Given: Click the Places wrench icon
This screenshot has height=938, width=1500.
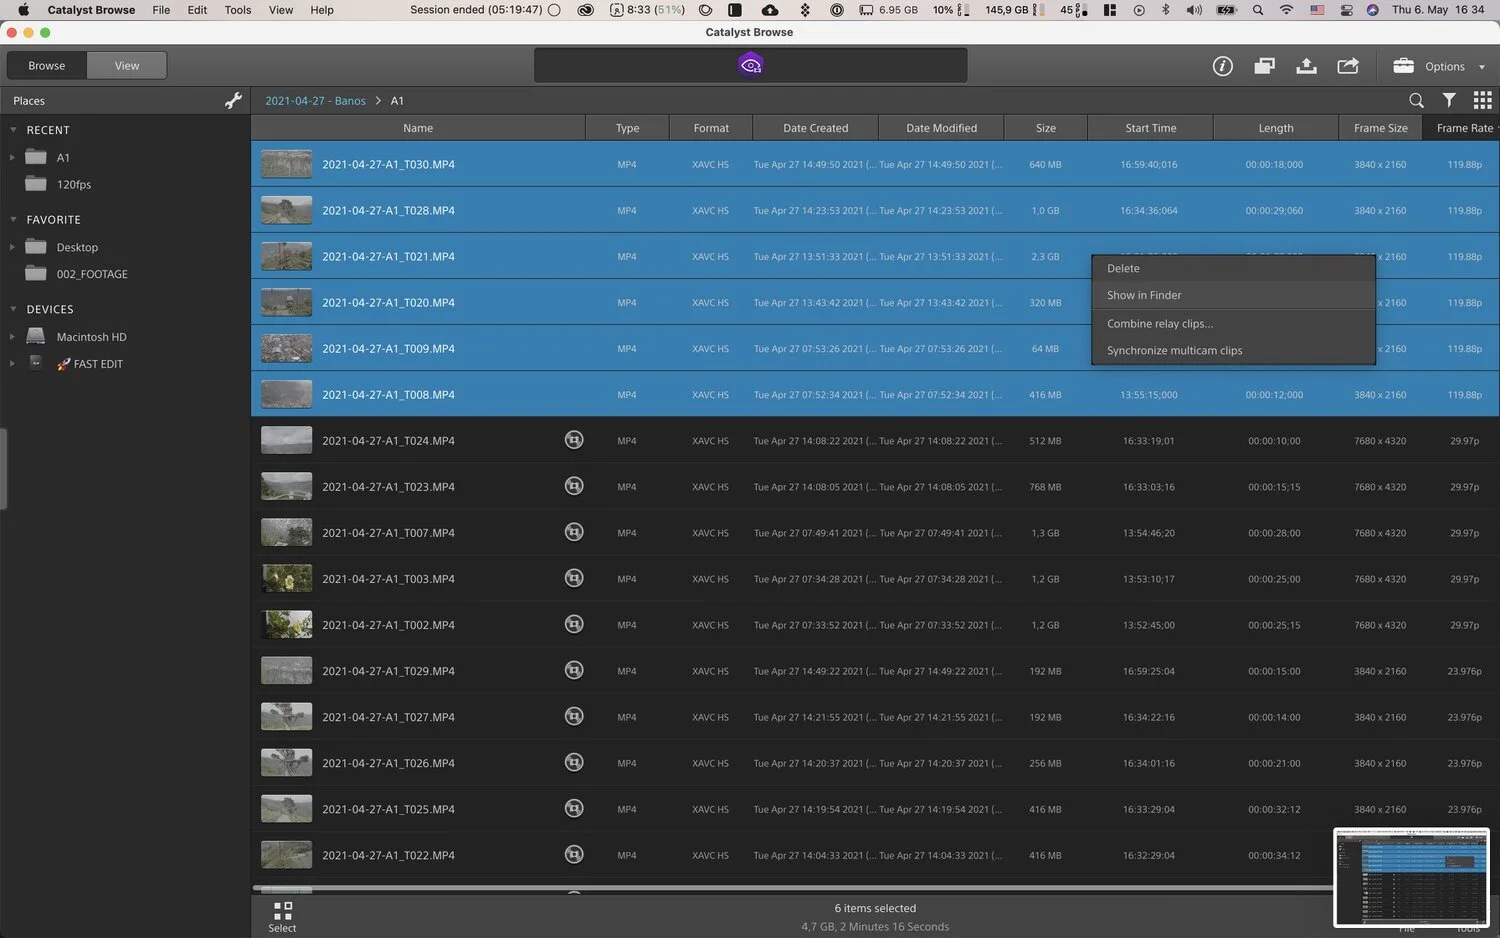Looking at the screenshot, I should pos(233,100).
